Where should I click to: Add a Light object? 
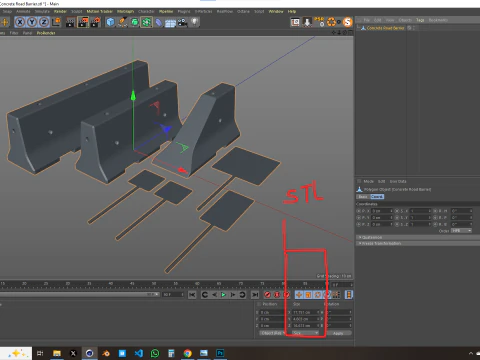(x=194, y=22)
